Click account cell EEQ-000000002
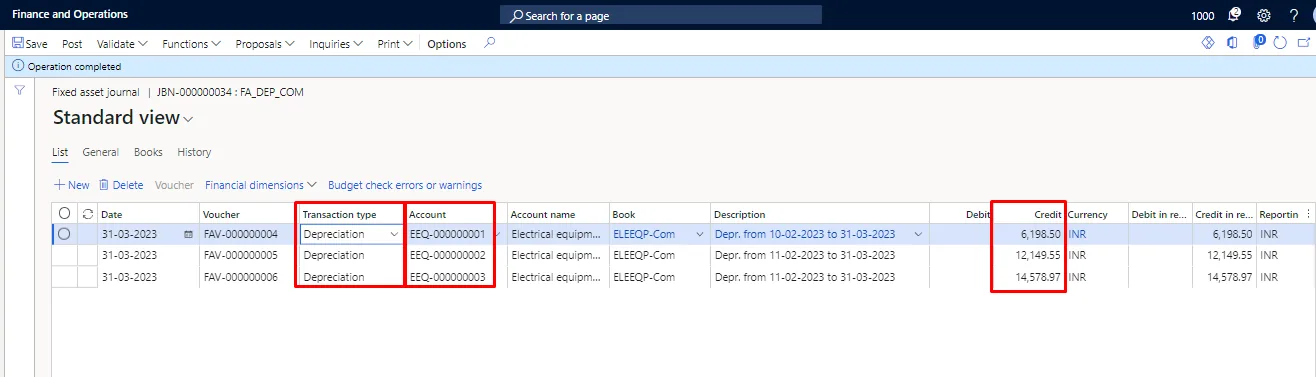1316x377 pixels. (448, 255)
